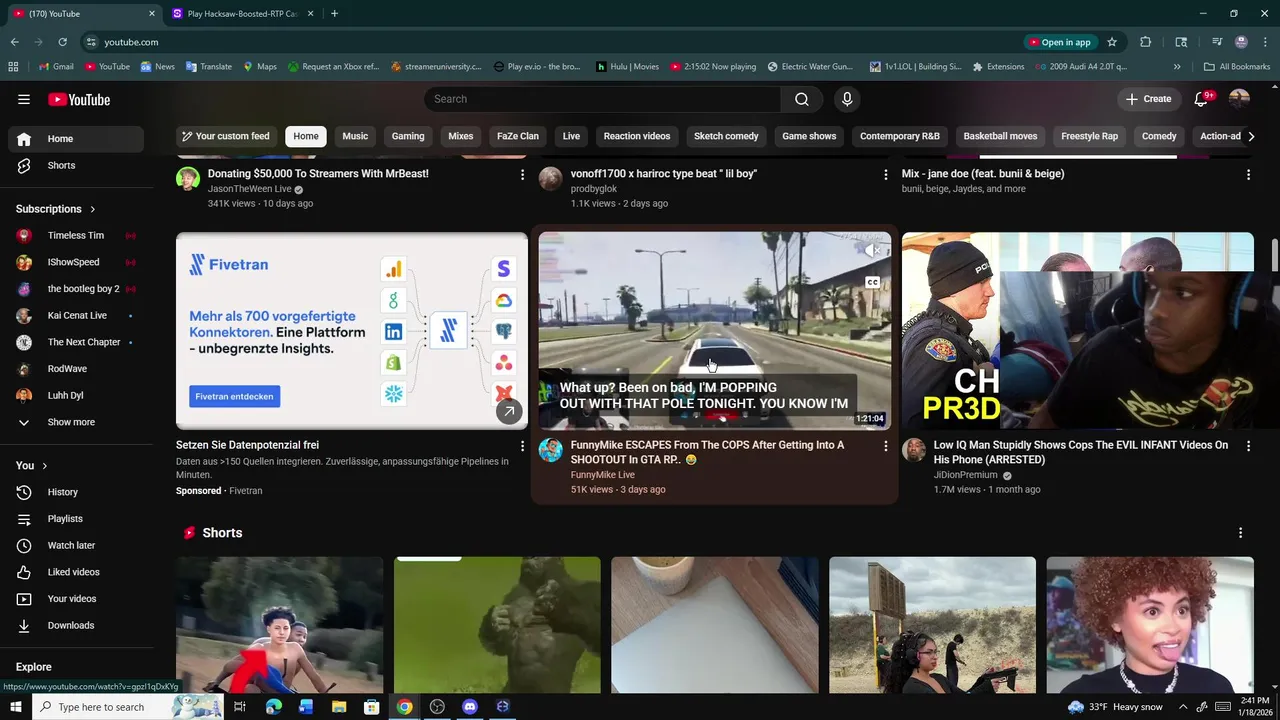This screenshot has height=720, width=1280.
Task: Open Chrome extensions puzzle icon
Action: [x=1146, y=42]
